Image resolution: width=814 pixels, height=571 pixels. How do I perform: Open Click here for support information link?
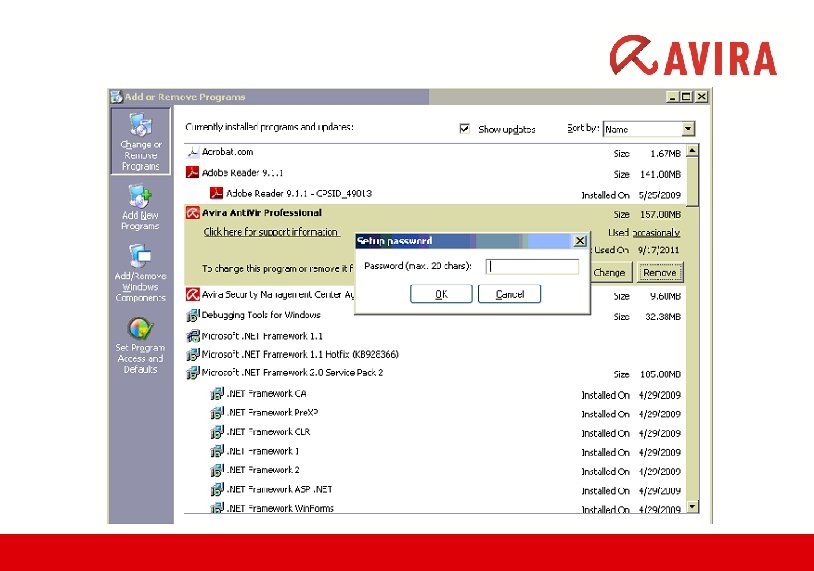tap(271, 232)
